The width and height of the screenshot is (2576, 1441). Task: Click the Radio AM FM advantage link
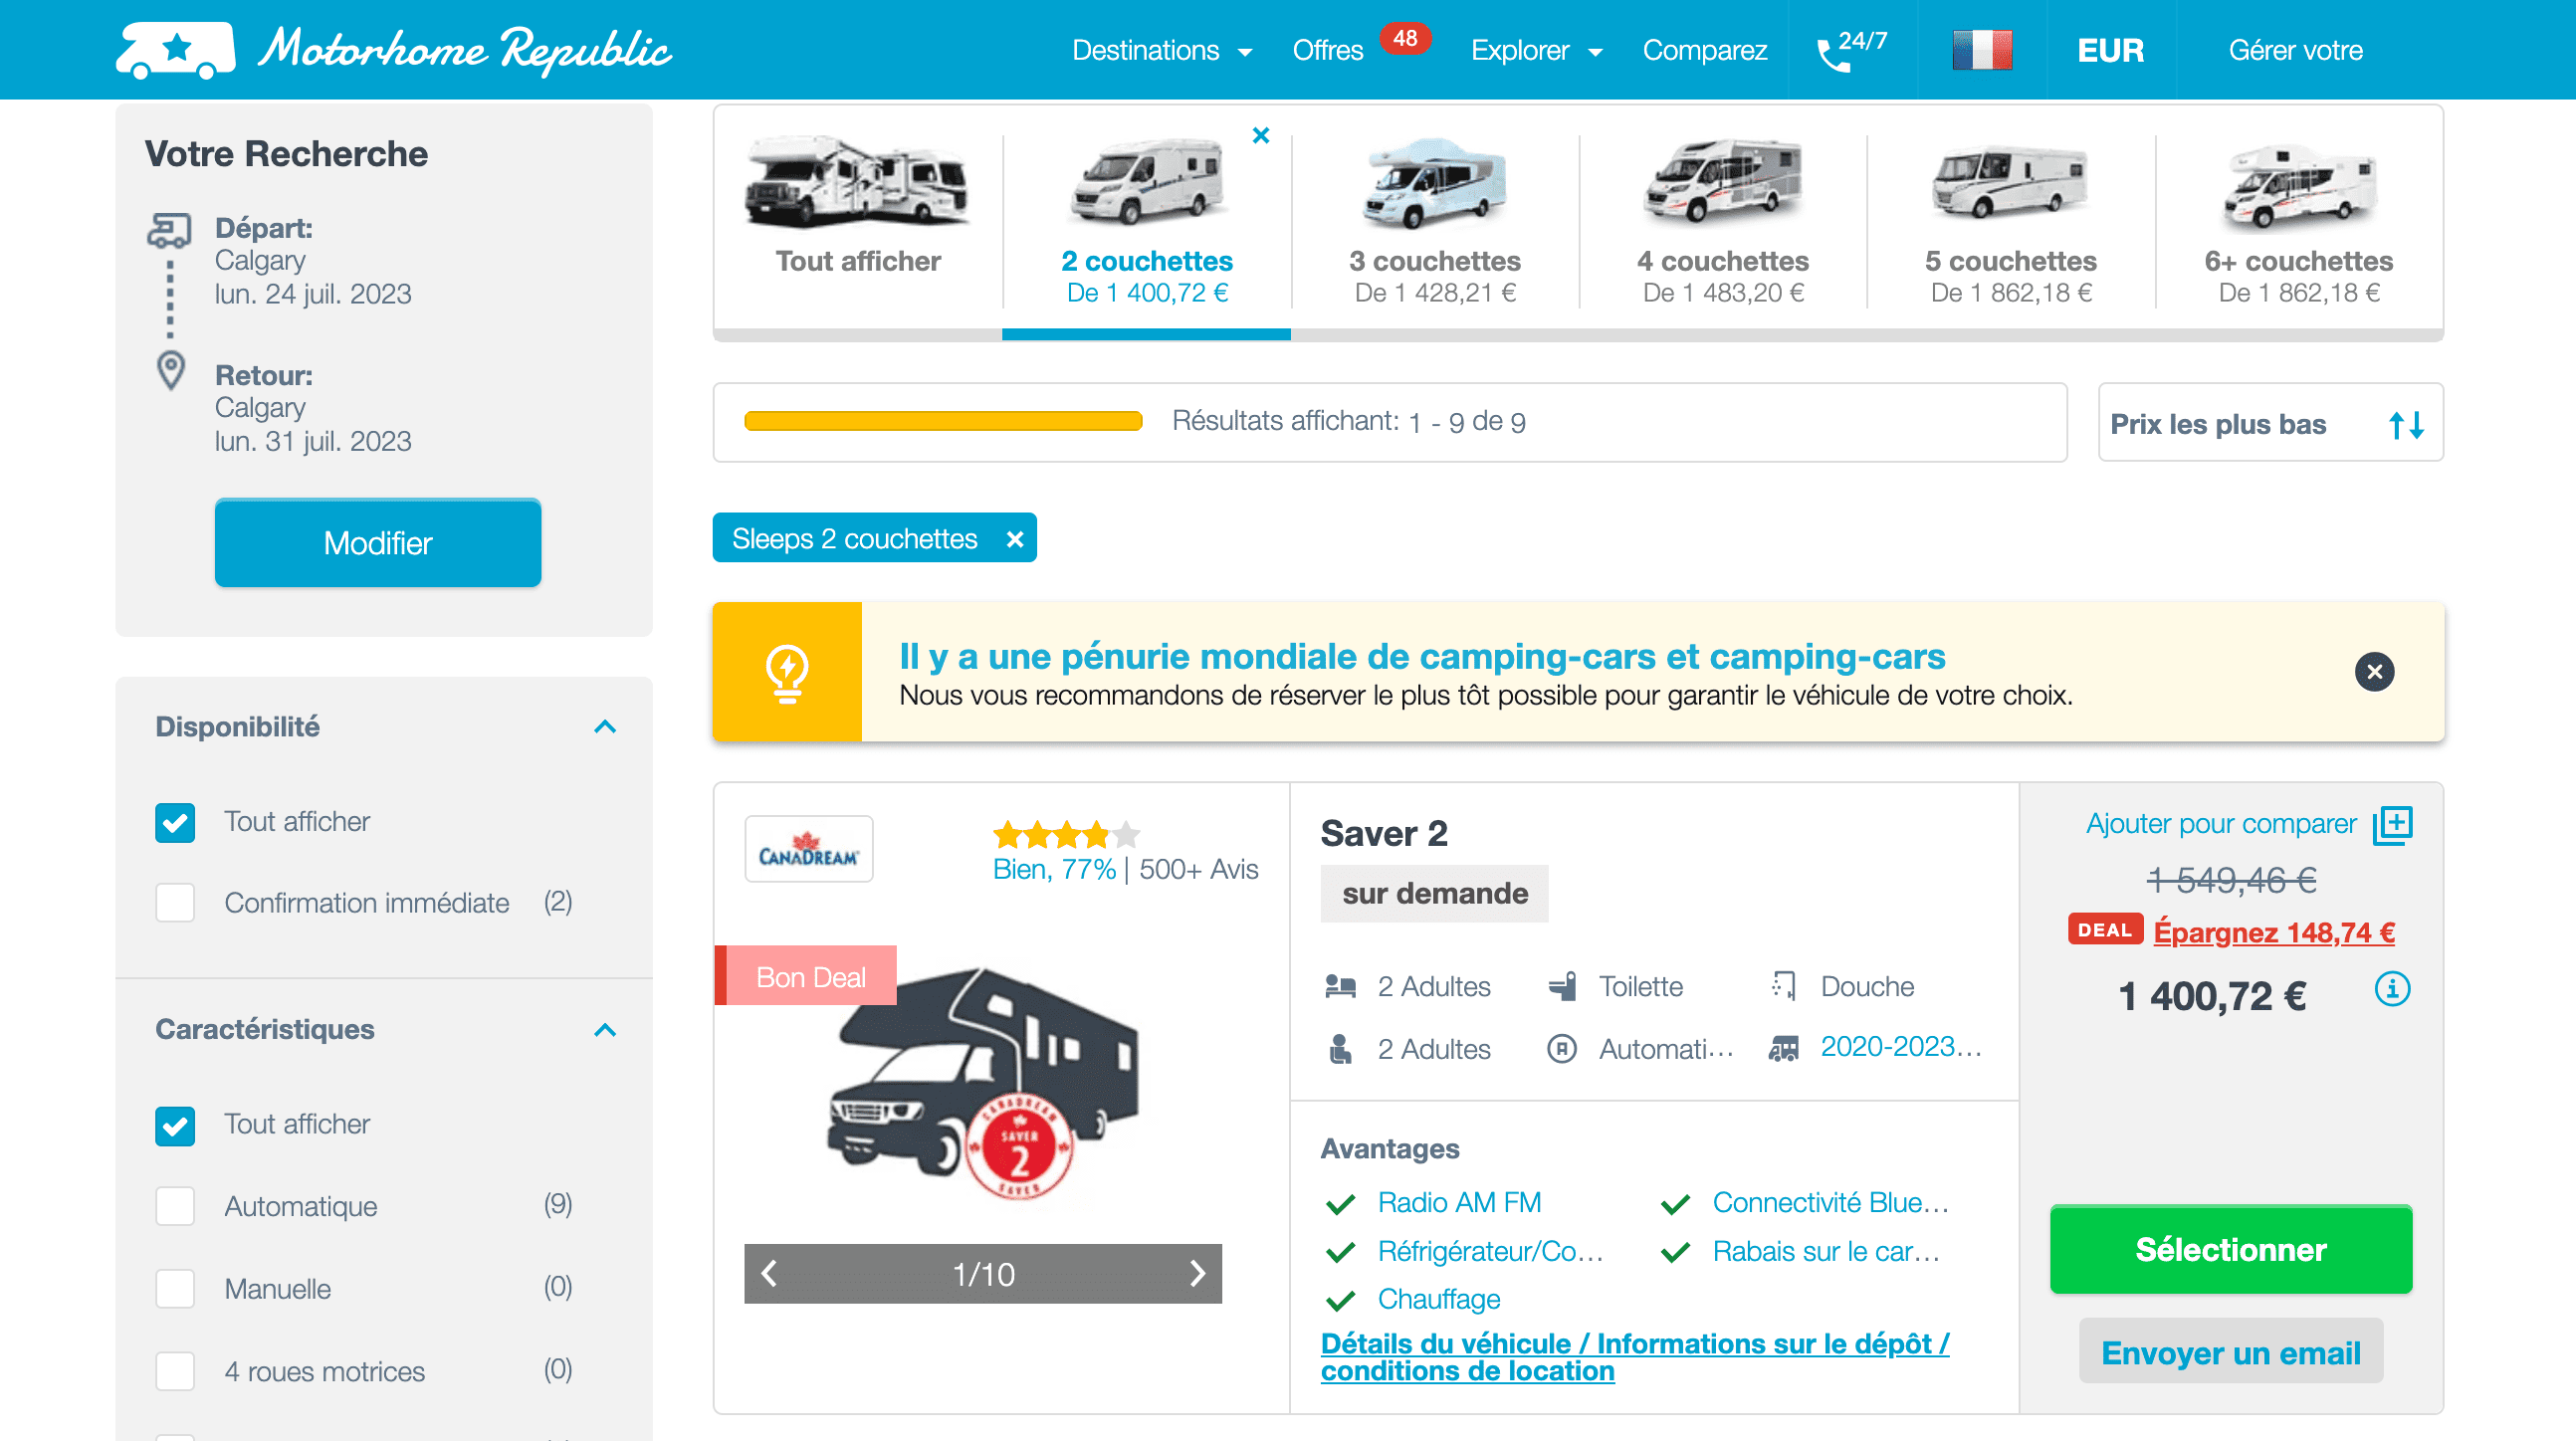pos(1459,1204)
